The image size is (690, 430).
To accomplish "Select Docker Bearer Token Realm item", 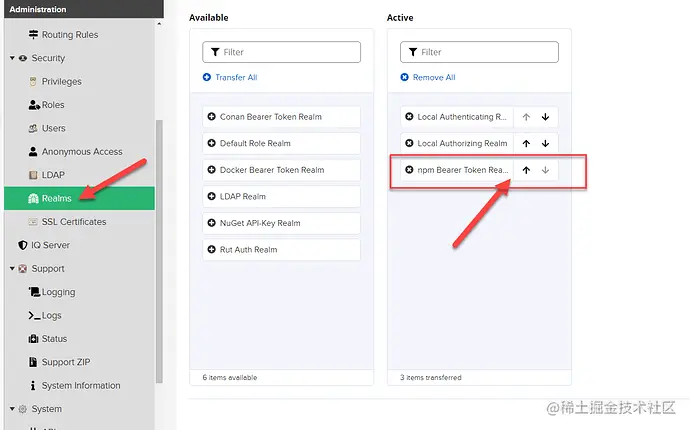I will [282, 170].
